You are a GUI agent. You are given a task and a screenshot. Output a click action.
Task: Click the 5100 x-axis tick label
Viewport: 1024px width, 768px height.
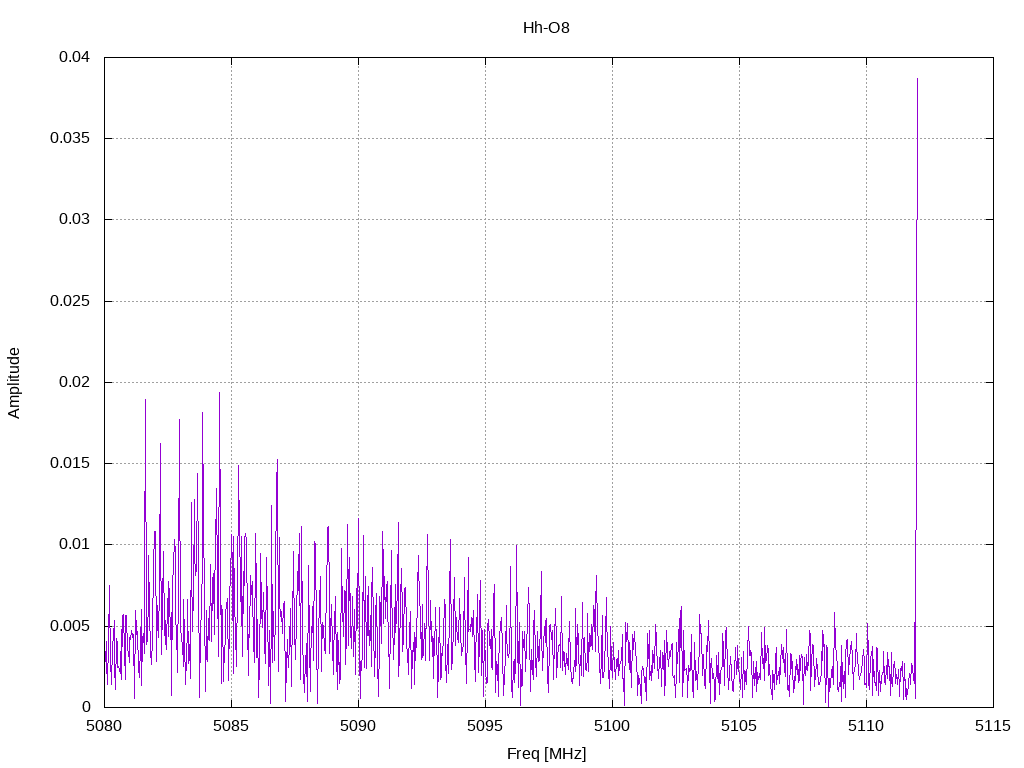612,726
